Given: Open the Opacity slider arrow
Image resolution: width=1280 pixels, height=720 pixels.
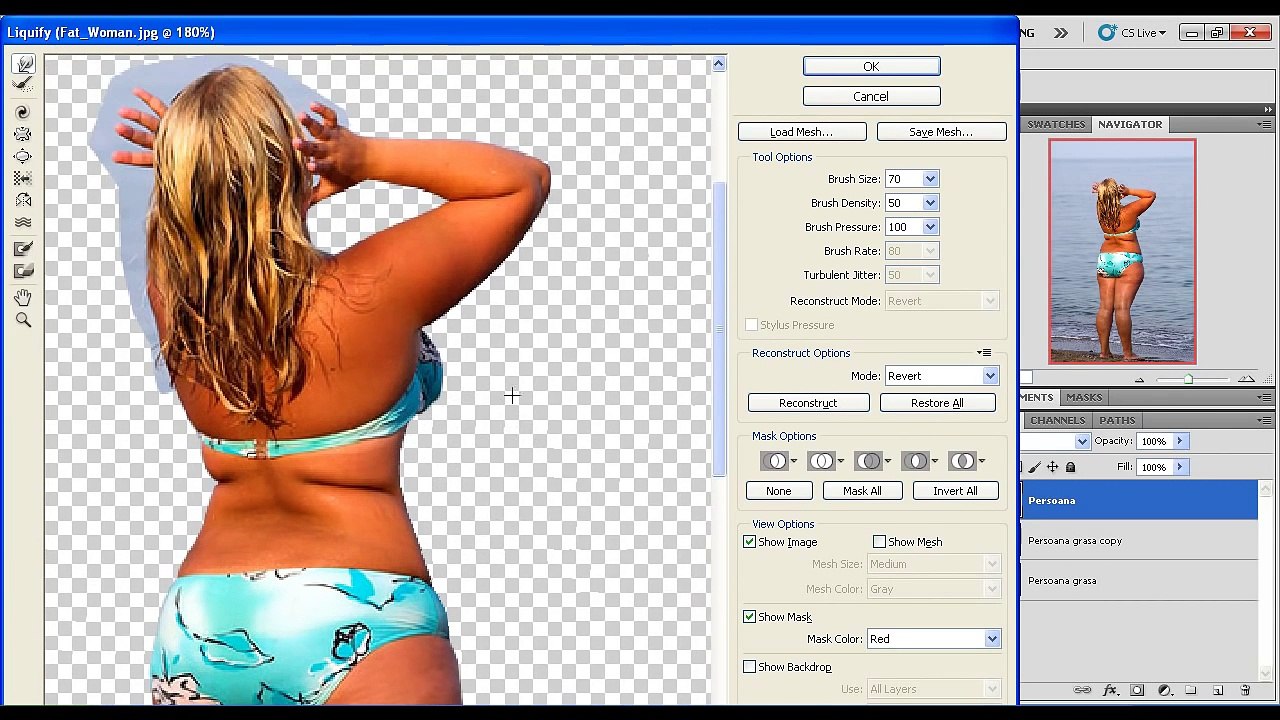Looking at the screenshot, I should [1180, 441].
